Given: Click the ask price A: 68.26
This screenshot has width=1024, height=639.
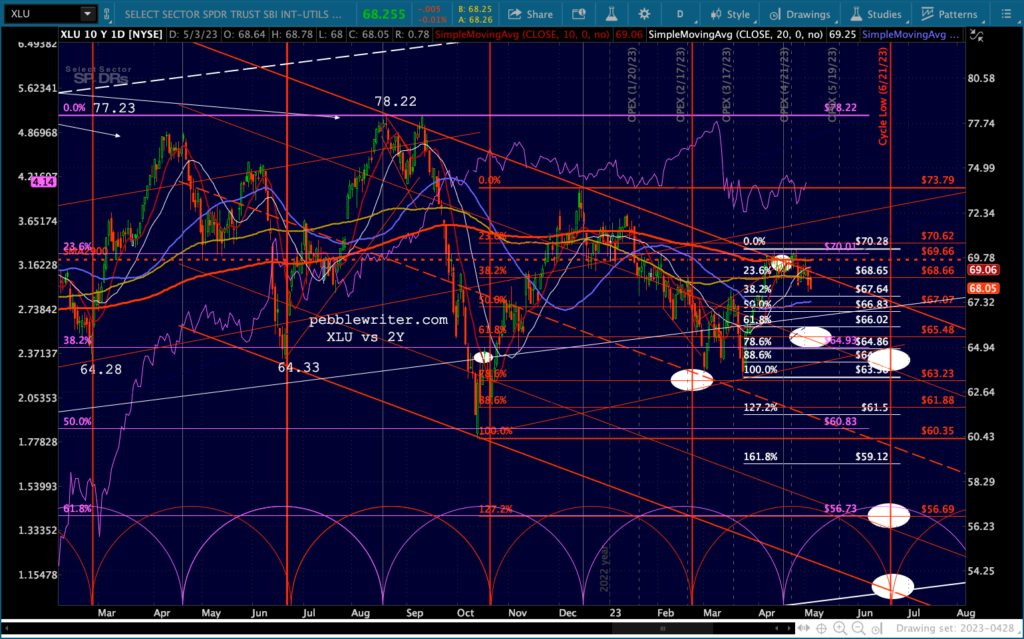Looking at the screenshot, I should click(476, 19).
